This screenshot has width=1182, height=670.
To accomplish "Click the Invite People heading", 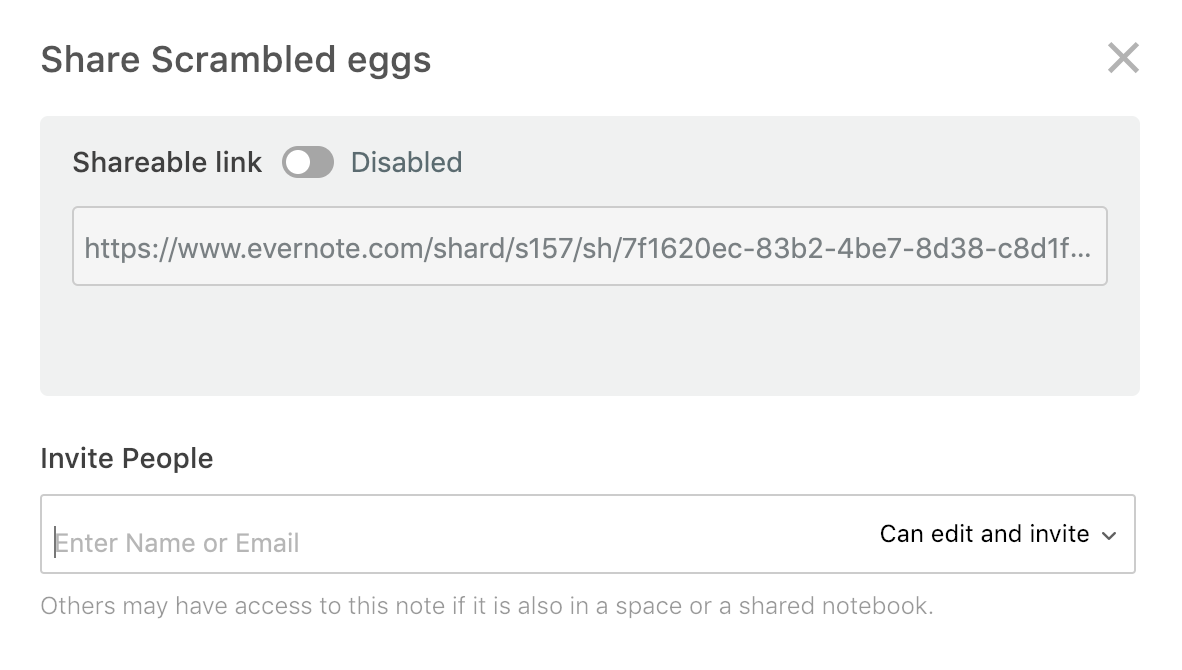I will coord(127,458).
